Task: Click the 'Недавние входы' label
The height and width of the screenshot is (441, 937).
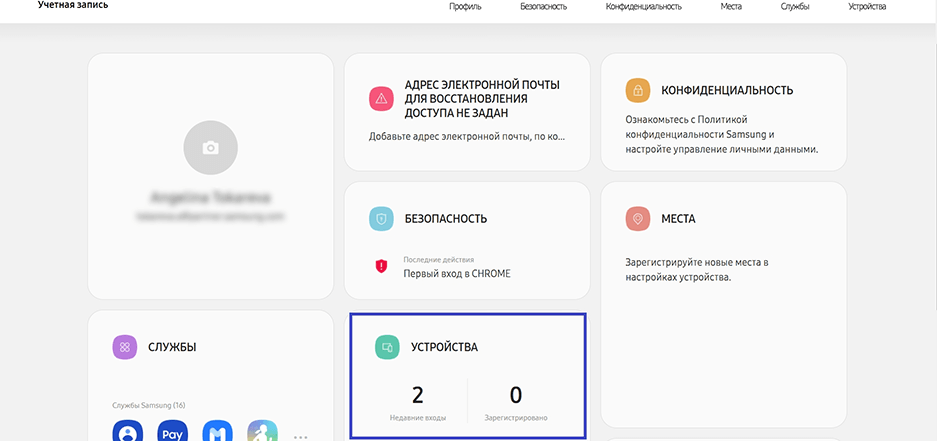Action: pos(418,418)
